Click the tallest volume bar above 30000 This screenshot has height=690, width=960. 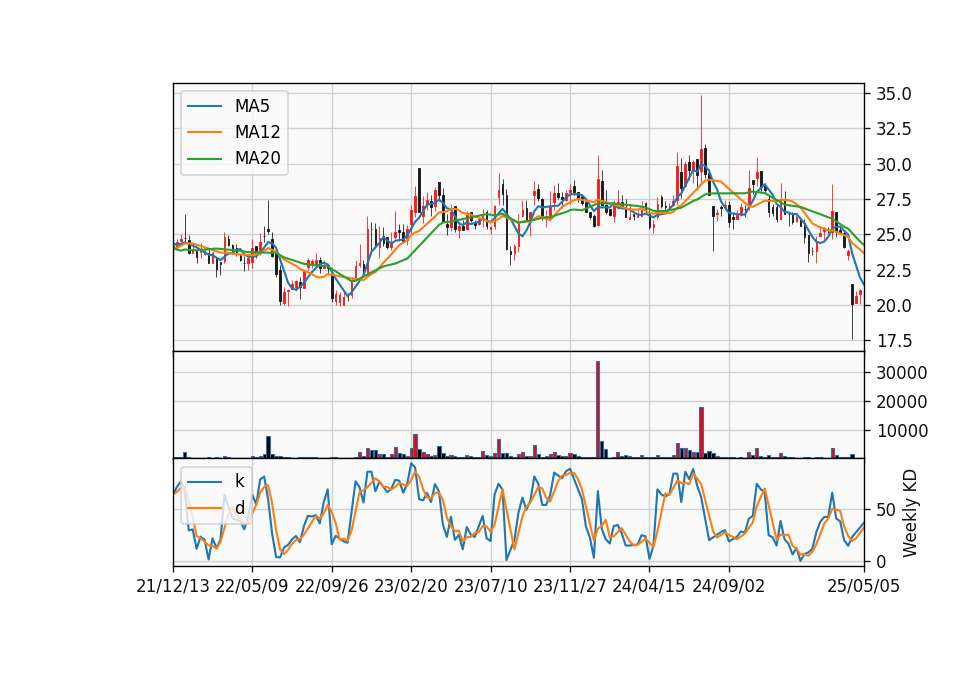tap(598, 410)
